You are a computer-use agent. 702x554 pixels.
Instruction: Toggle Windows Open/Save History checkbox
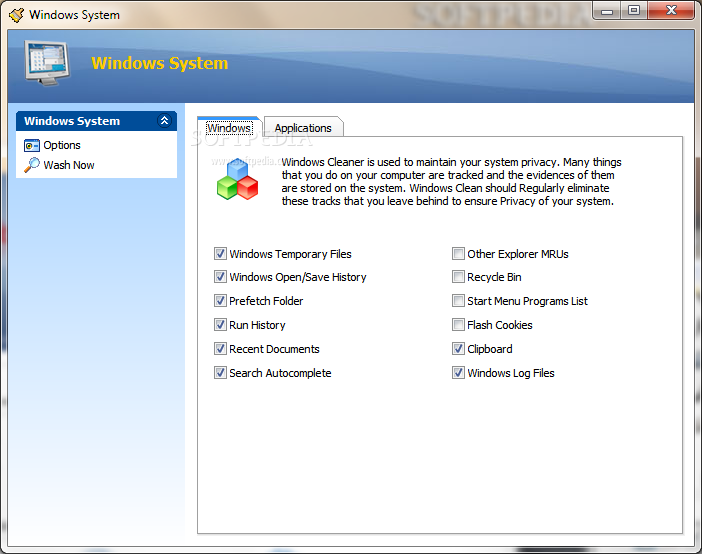point(220,277)
